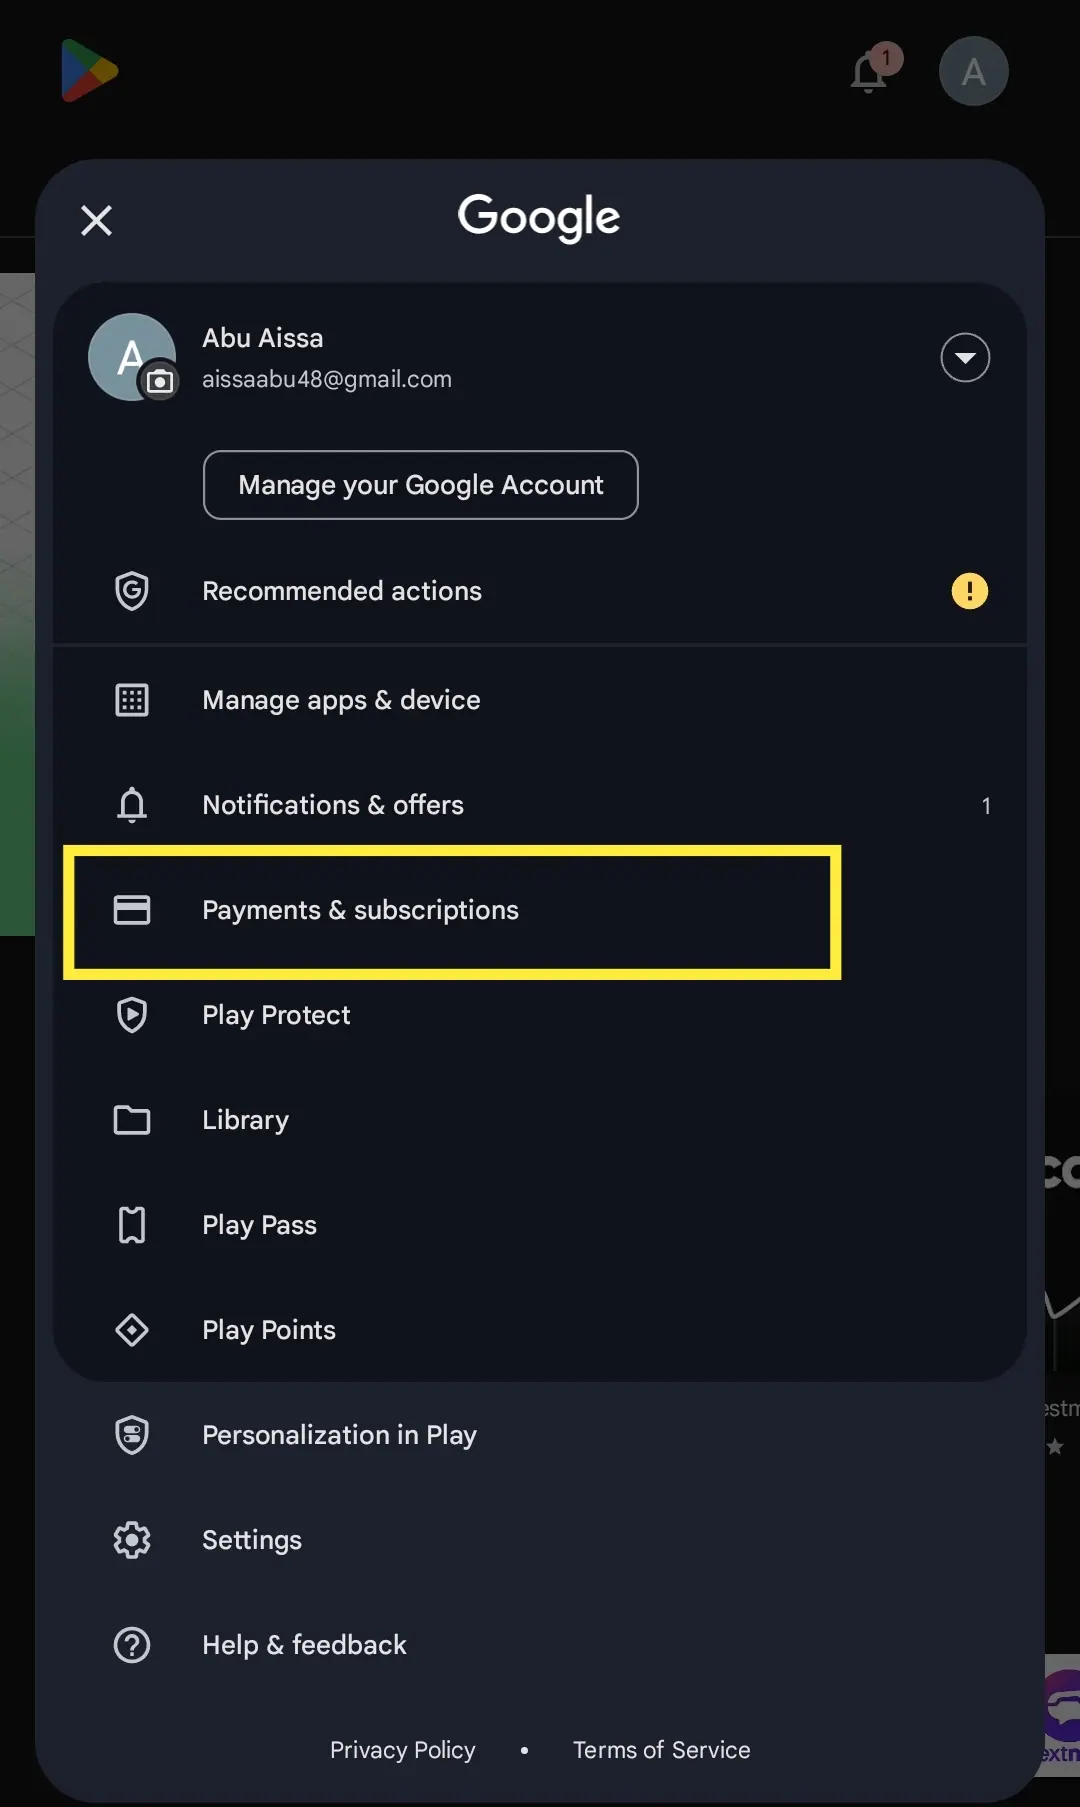Click Manage your Google Account button
Viewport: 1080px width, 1807px height.
click(x=420, y=485)
